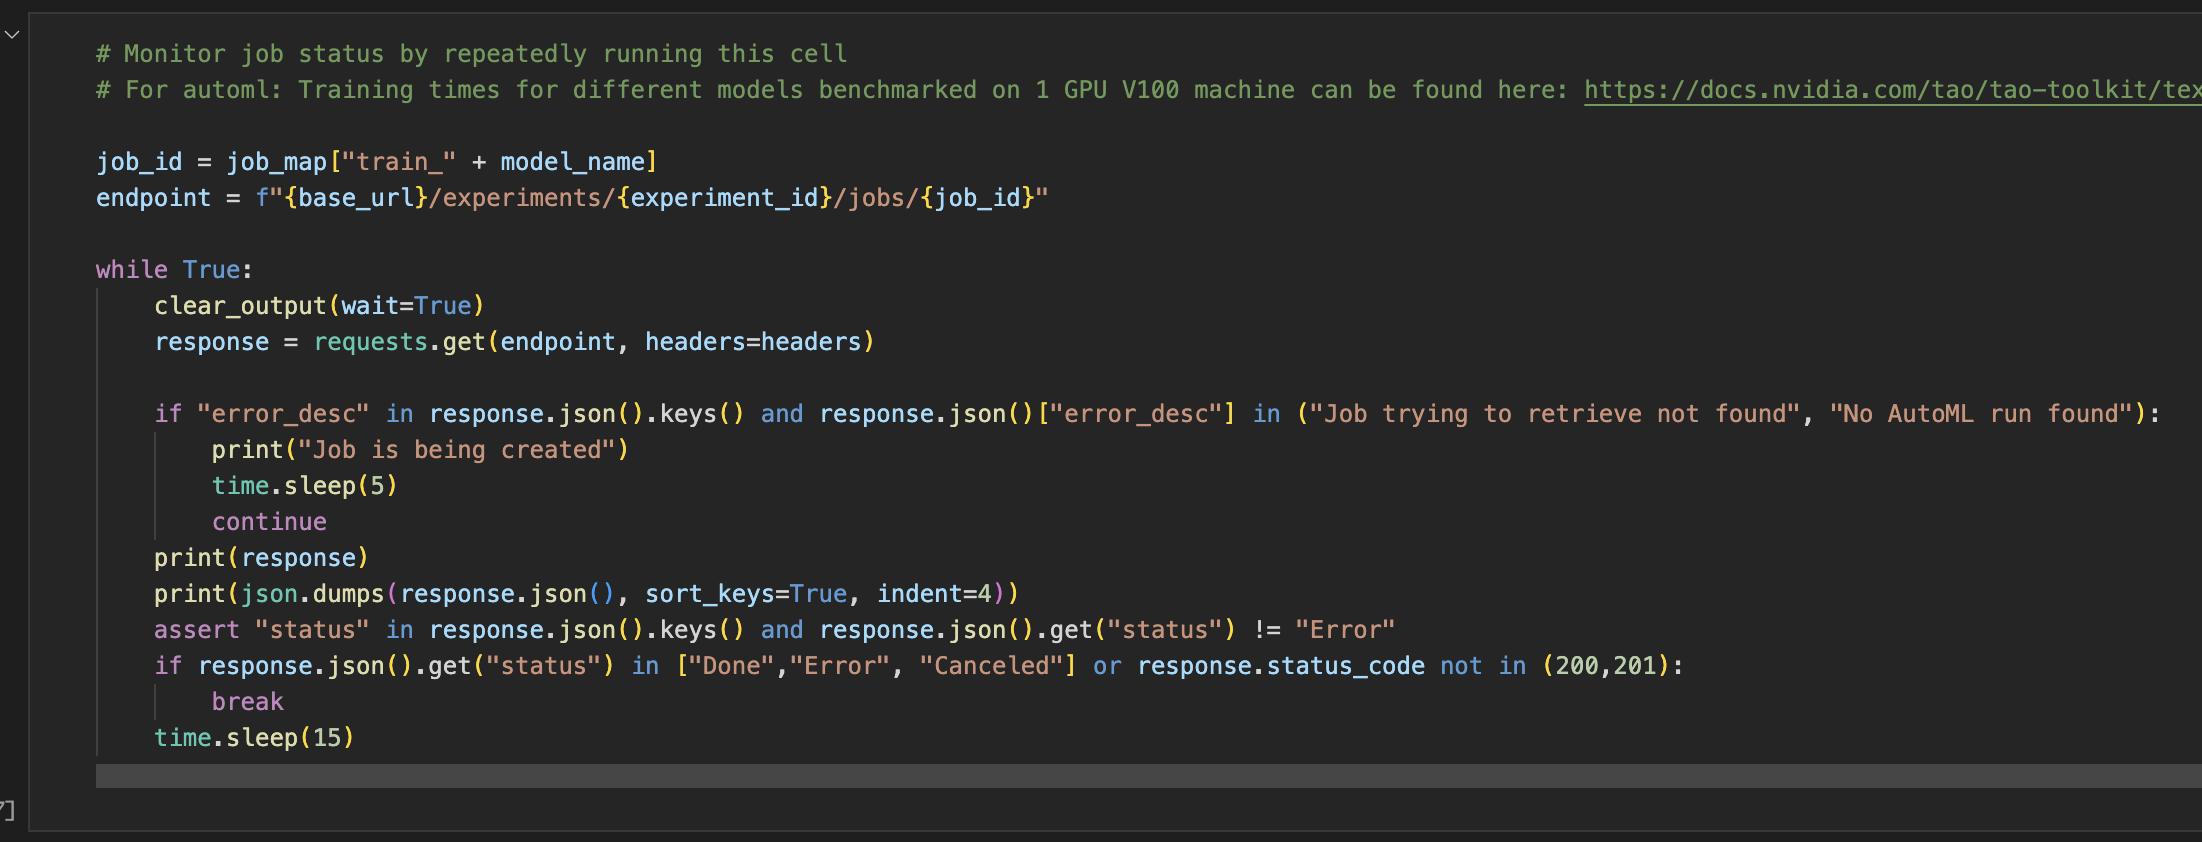Click the "job_id = job_map" assignment line
Viewport: 2202px width, 842px height.
(376, 162)
